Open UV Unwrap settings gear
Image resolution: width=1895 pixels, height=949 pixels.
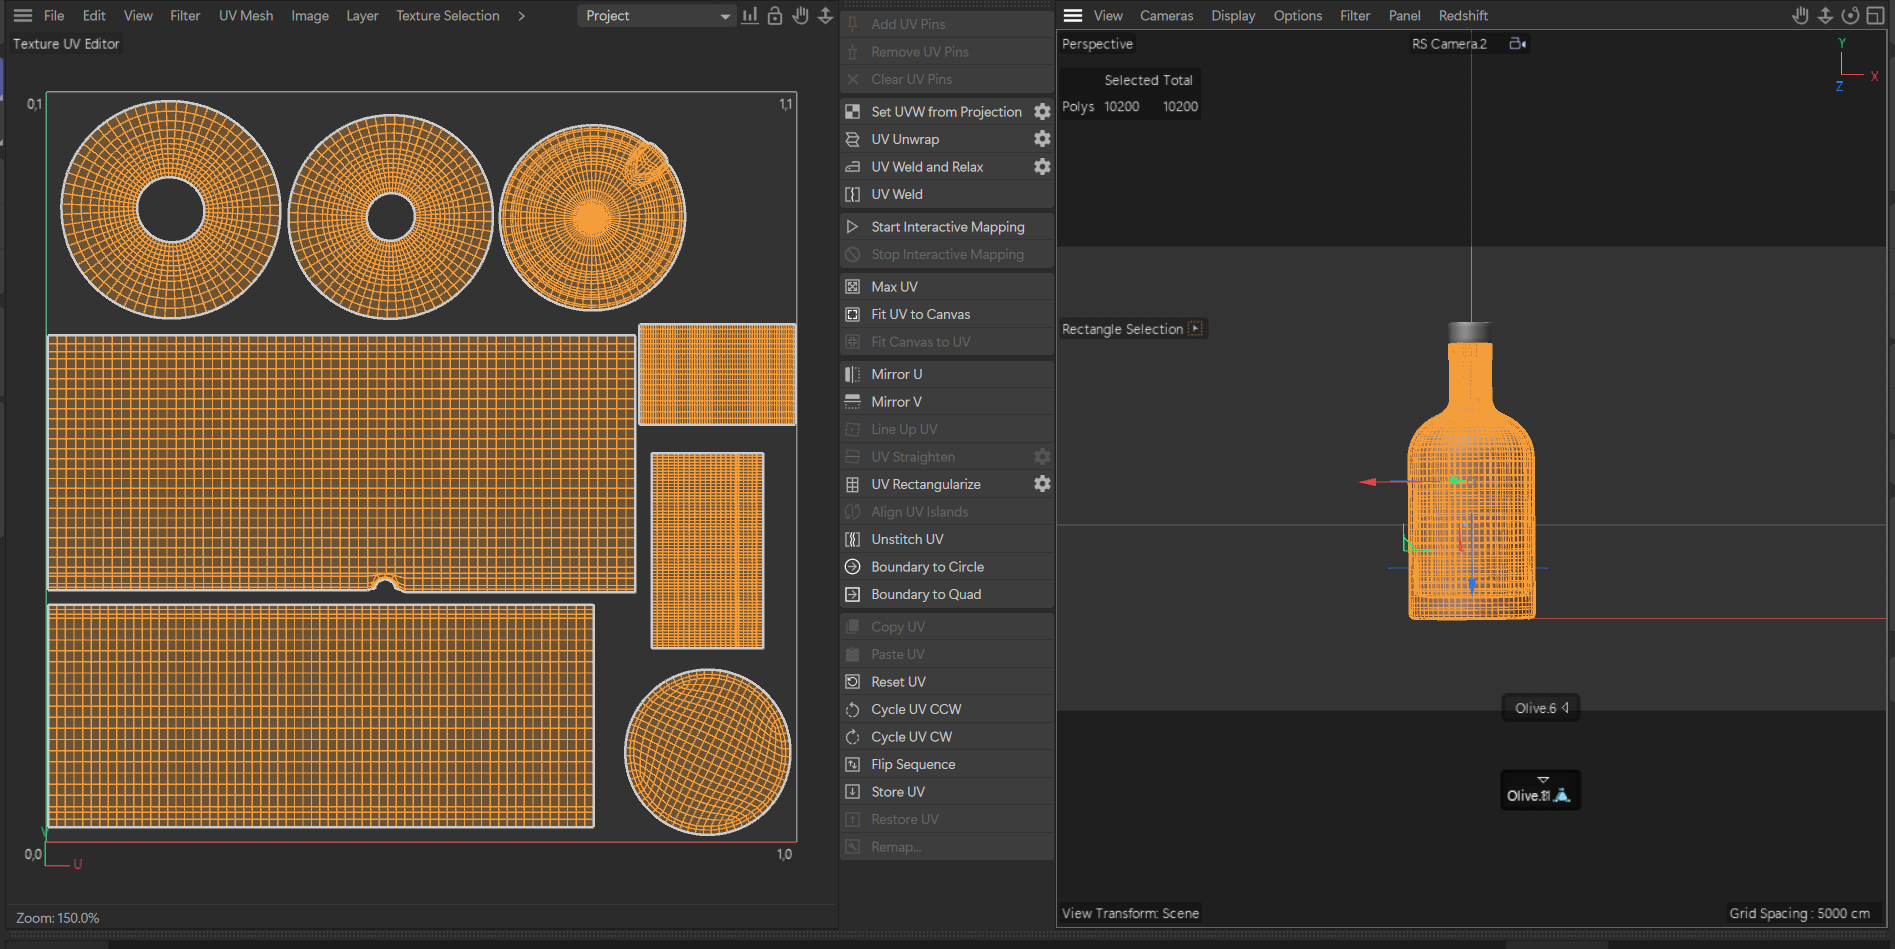(x=1042, y=139)
